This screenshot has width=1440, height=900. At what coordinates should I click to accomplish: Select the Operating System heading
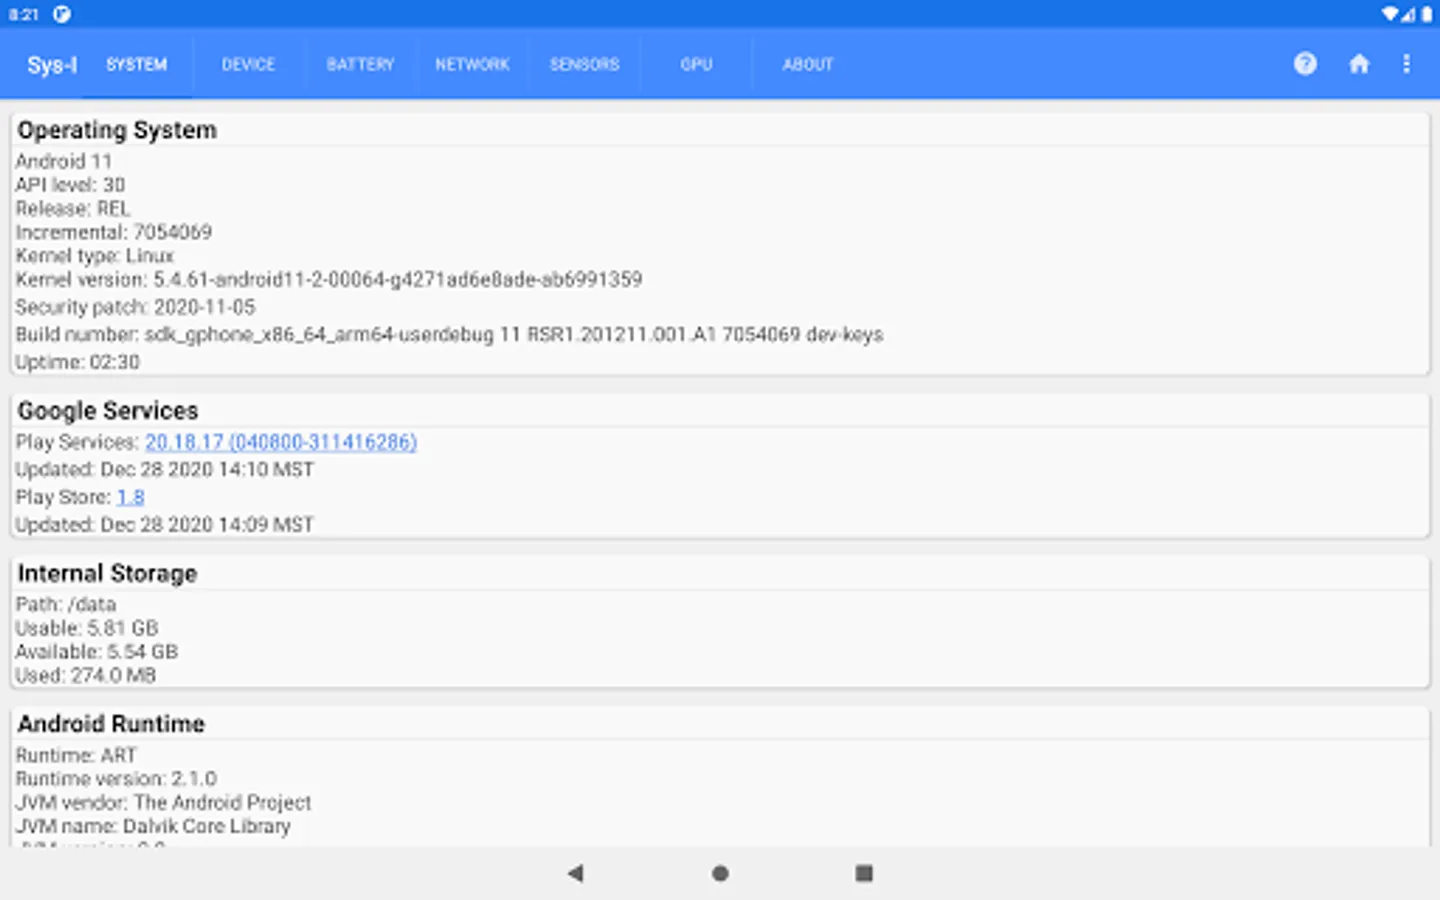[117, 130]
